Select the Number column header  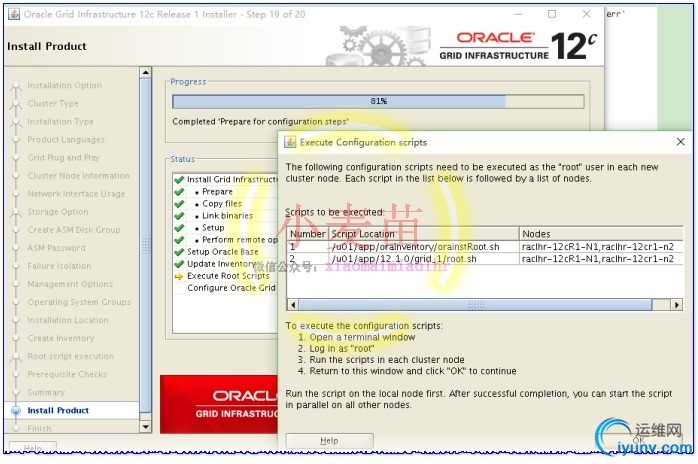(x=308, y=234)
